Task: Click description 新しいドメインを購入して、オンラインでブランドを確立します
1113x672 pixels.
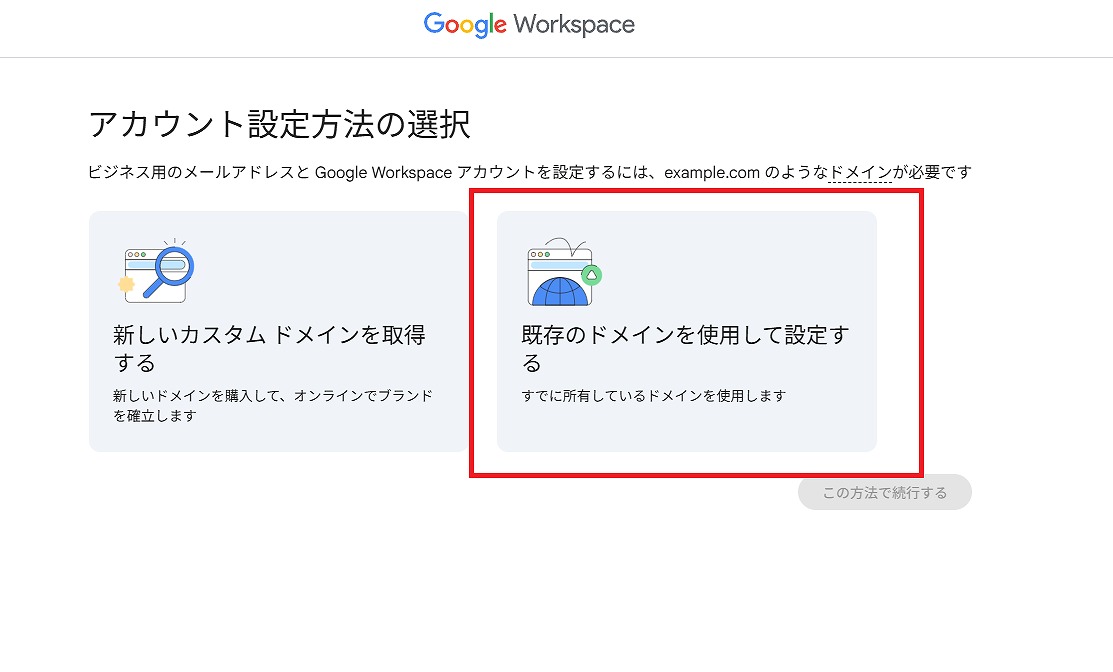Action: point(273,405)
